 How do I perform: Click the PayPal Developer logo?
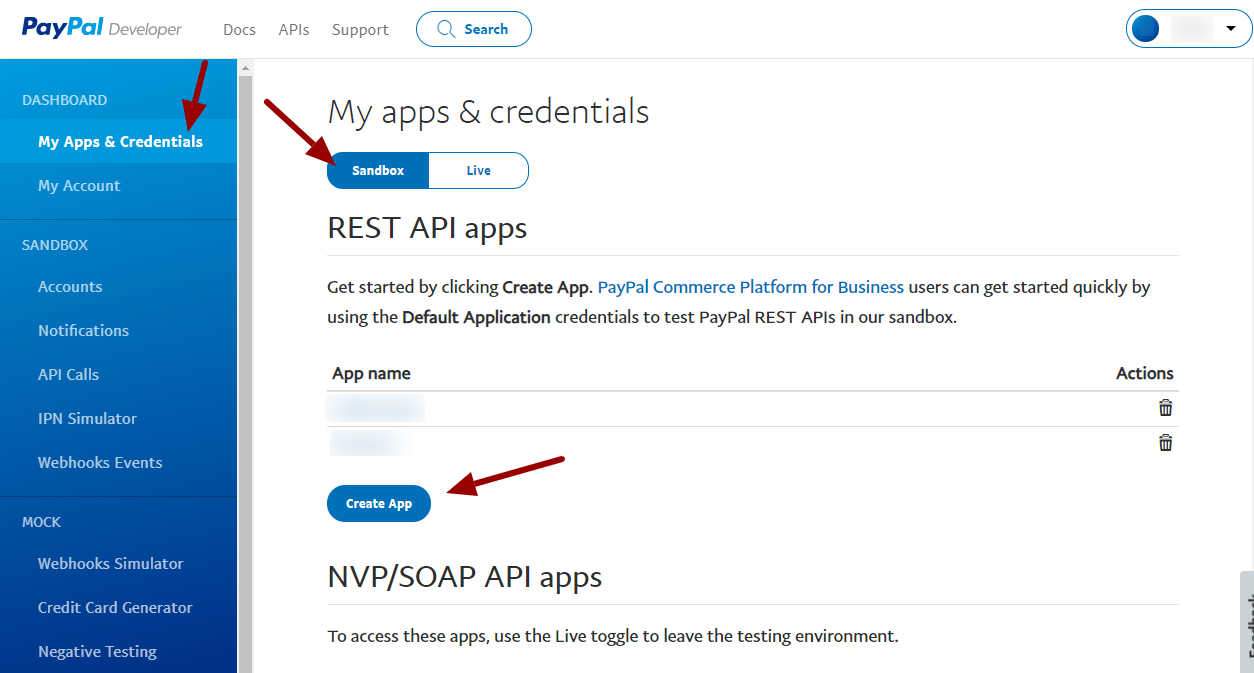pos(102,28)
